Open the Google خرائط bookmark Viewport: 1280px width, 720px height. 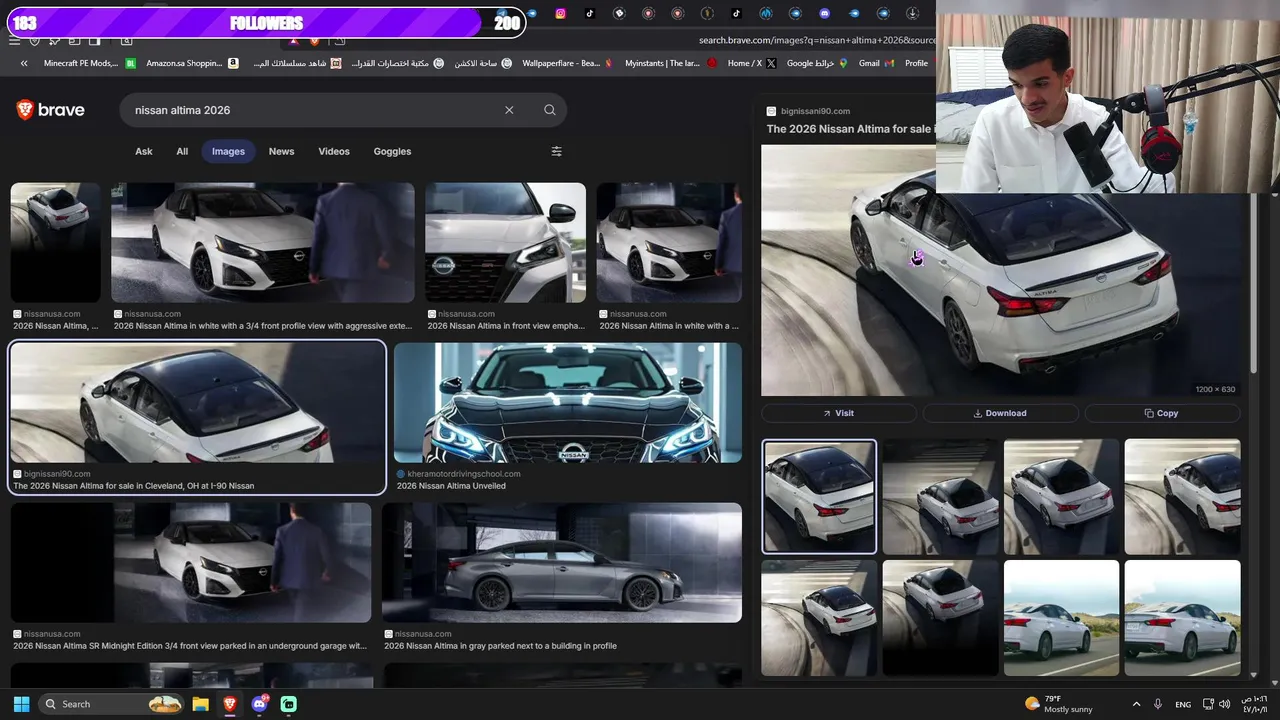coord(817,63)
